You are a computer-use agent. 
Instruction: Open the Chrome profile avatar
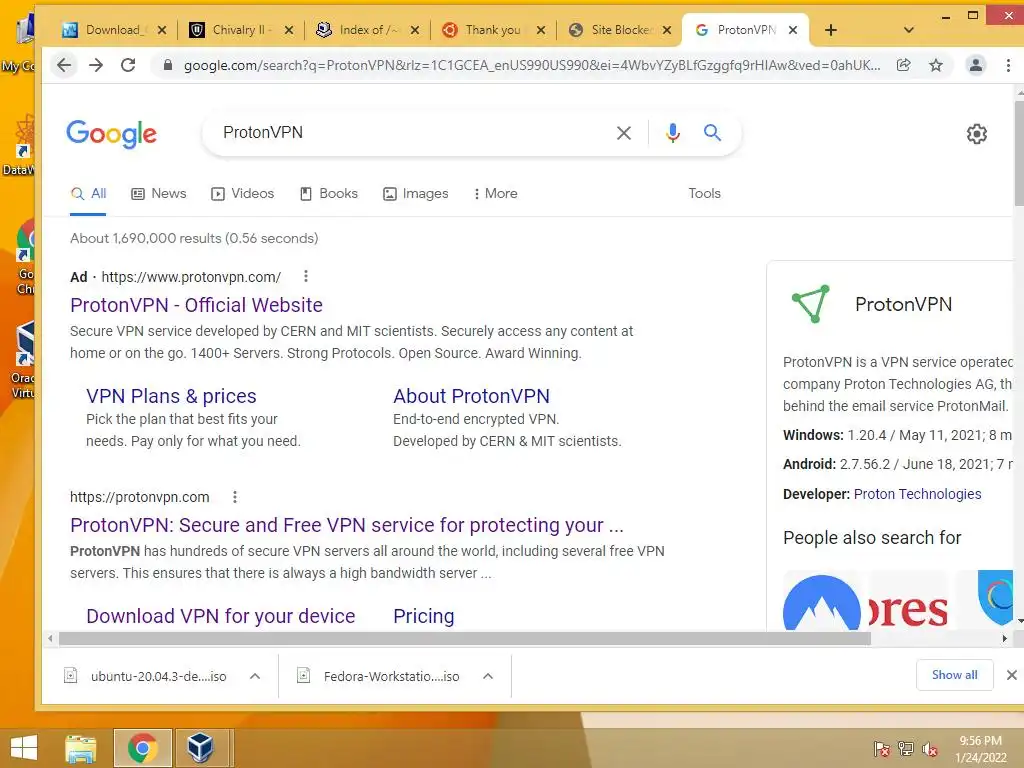pos(976,65)
